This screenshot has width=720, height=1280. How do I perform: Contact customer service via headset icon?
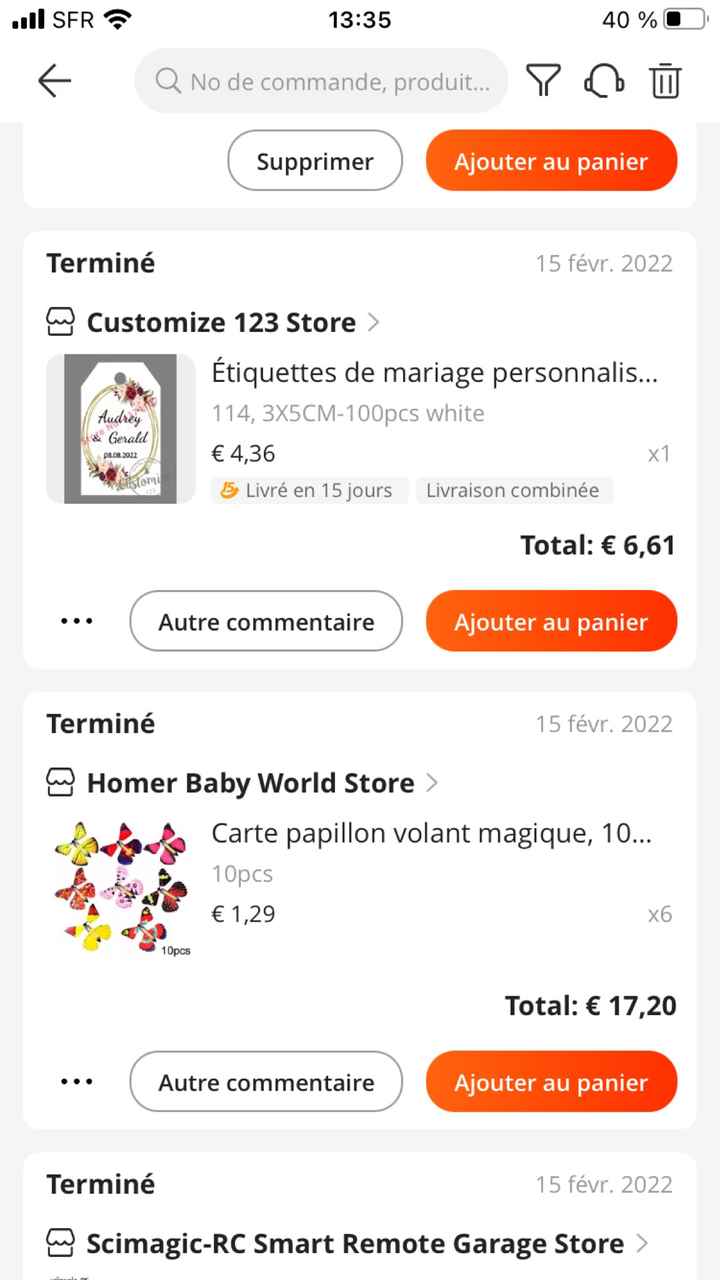click(604, 81)
